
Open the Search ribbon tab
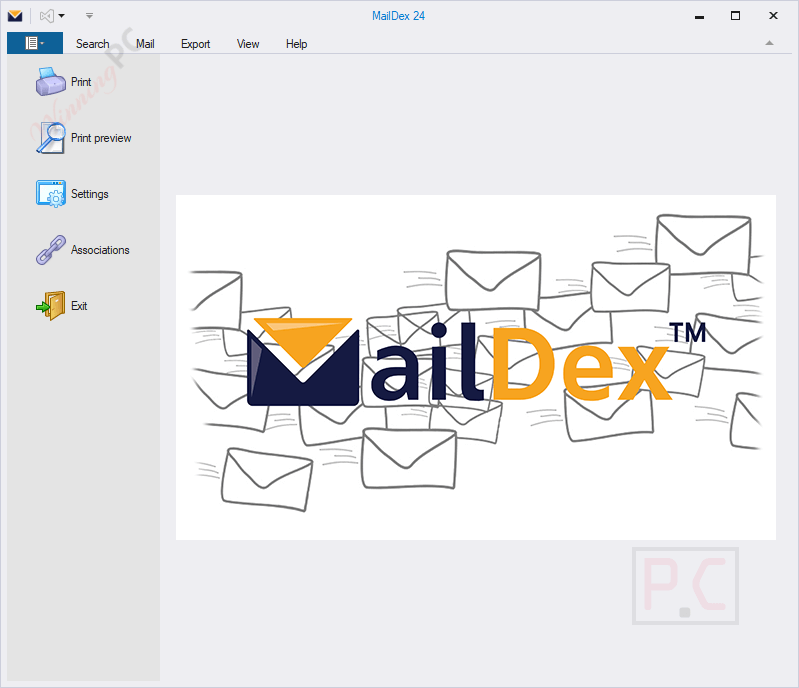pyautogui.click(x=92, y=44)
